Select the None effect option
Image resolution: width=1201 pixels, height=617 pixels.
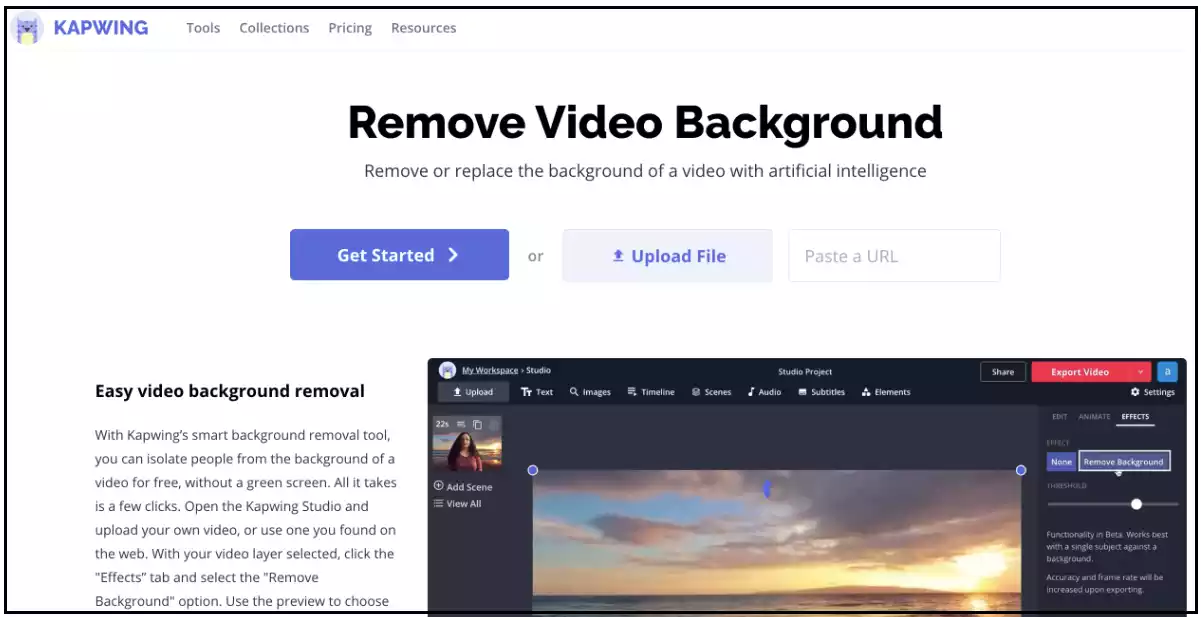click(x=1062, y=462)
